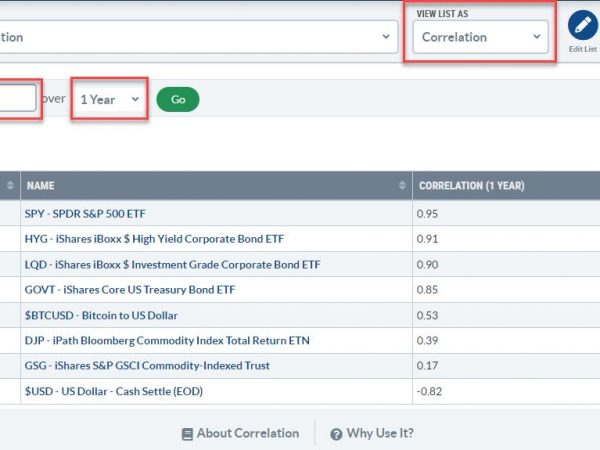
Task: Open the View List As Correlation dropdown
Action: (481, 37)
